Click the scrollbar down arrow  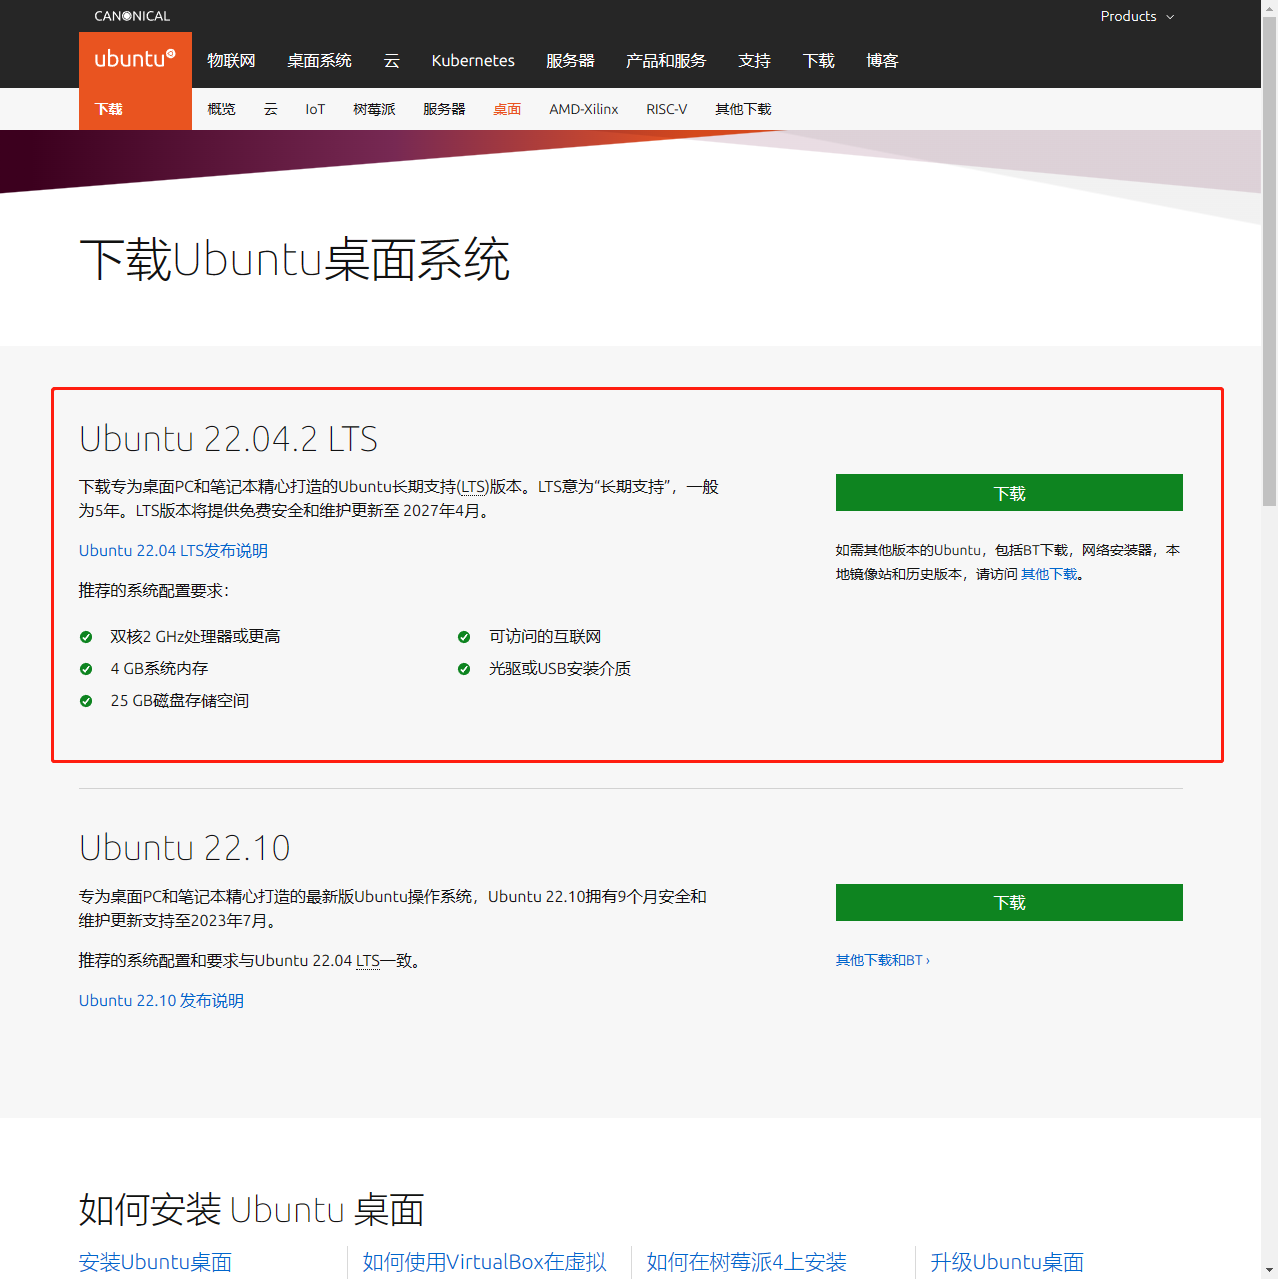(1269, 1271)
